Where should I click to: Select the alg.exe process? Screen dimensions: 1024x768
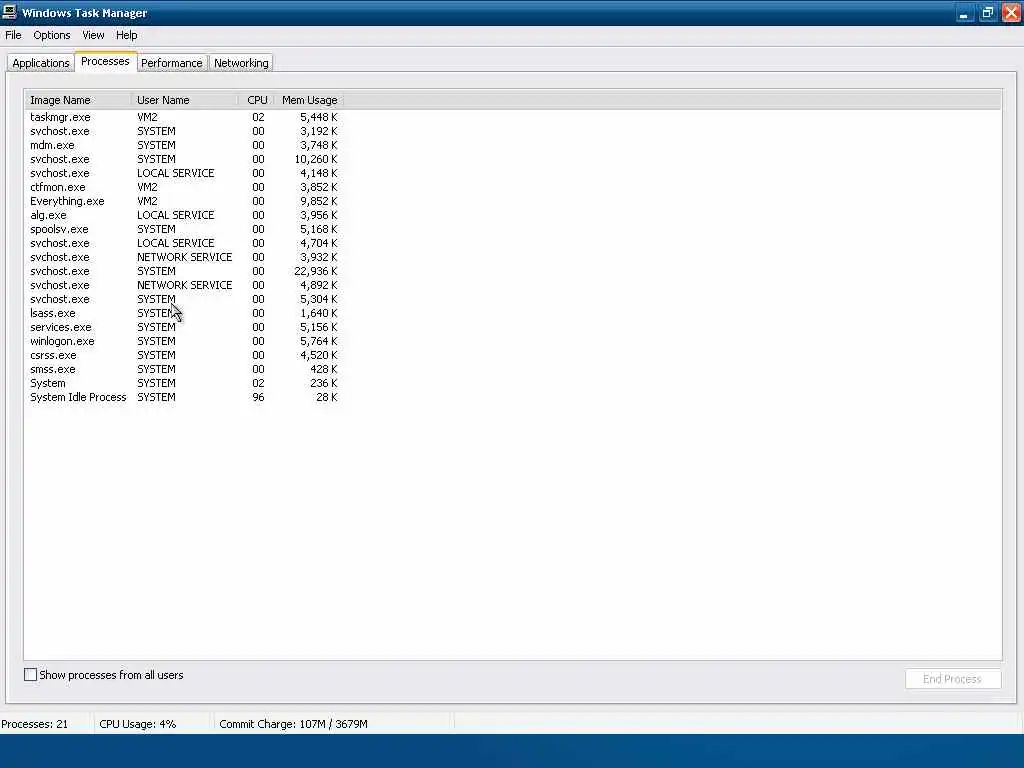184,216
